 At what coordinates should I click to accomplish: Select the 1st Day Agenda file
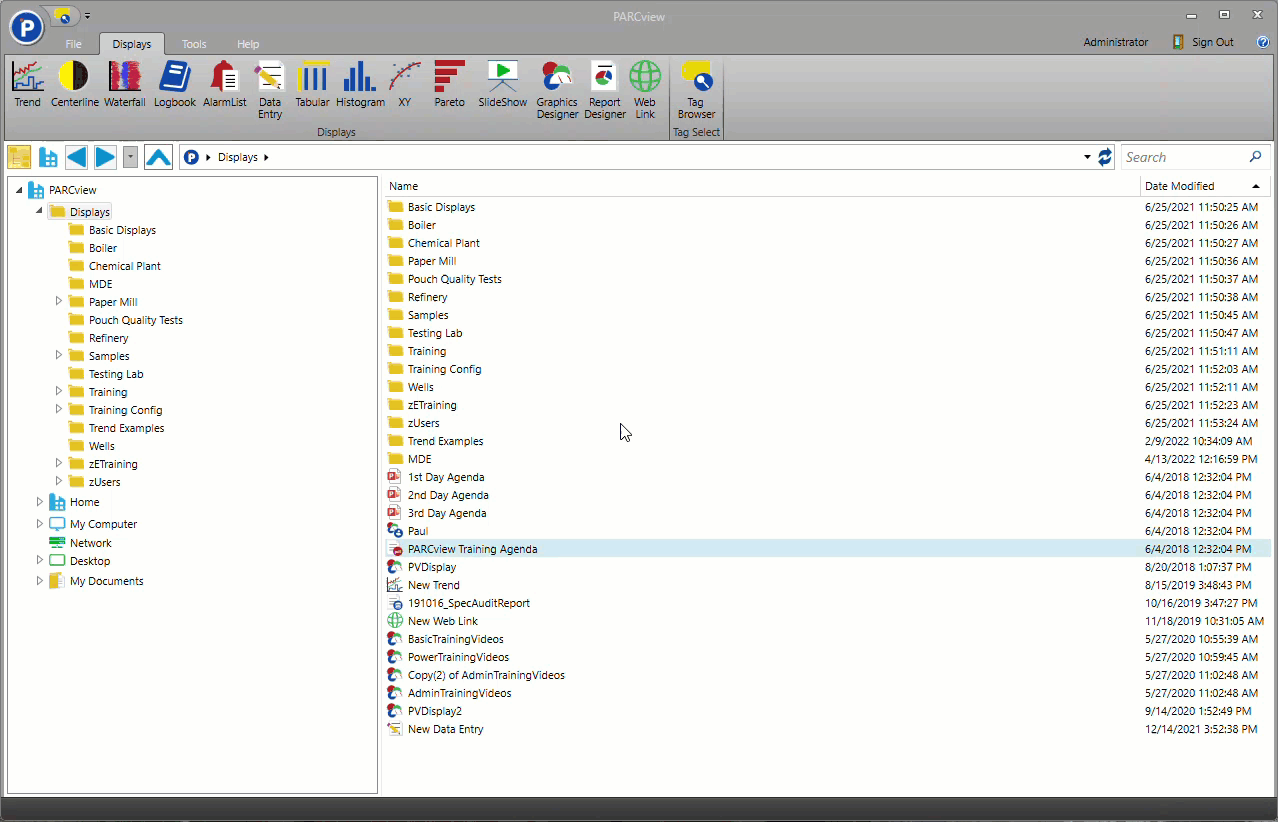[445, 477]
